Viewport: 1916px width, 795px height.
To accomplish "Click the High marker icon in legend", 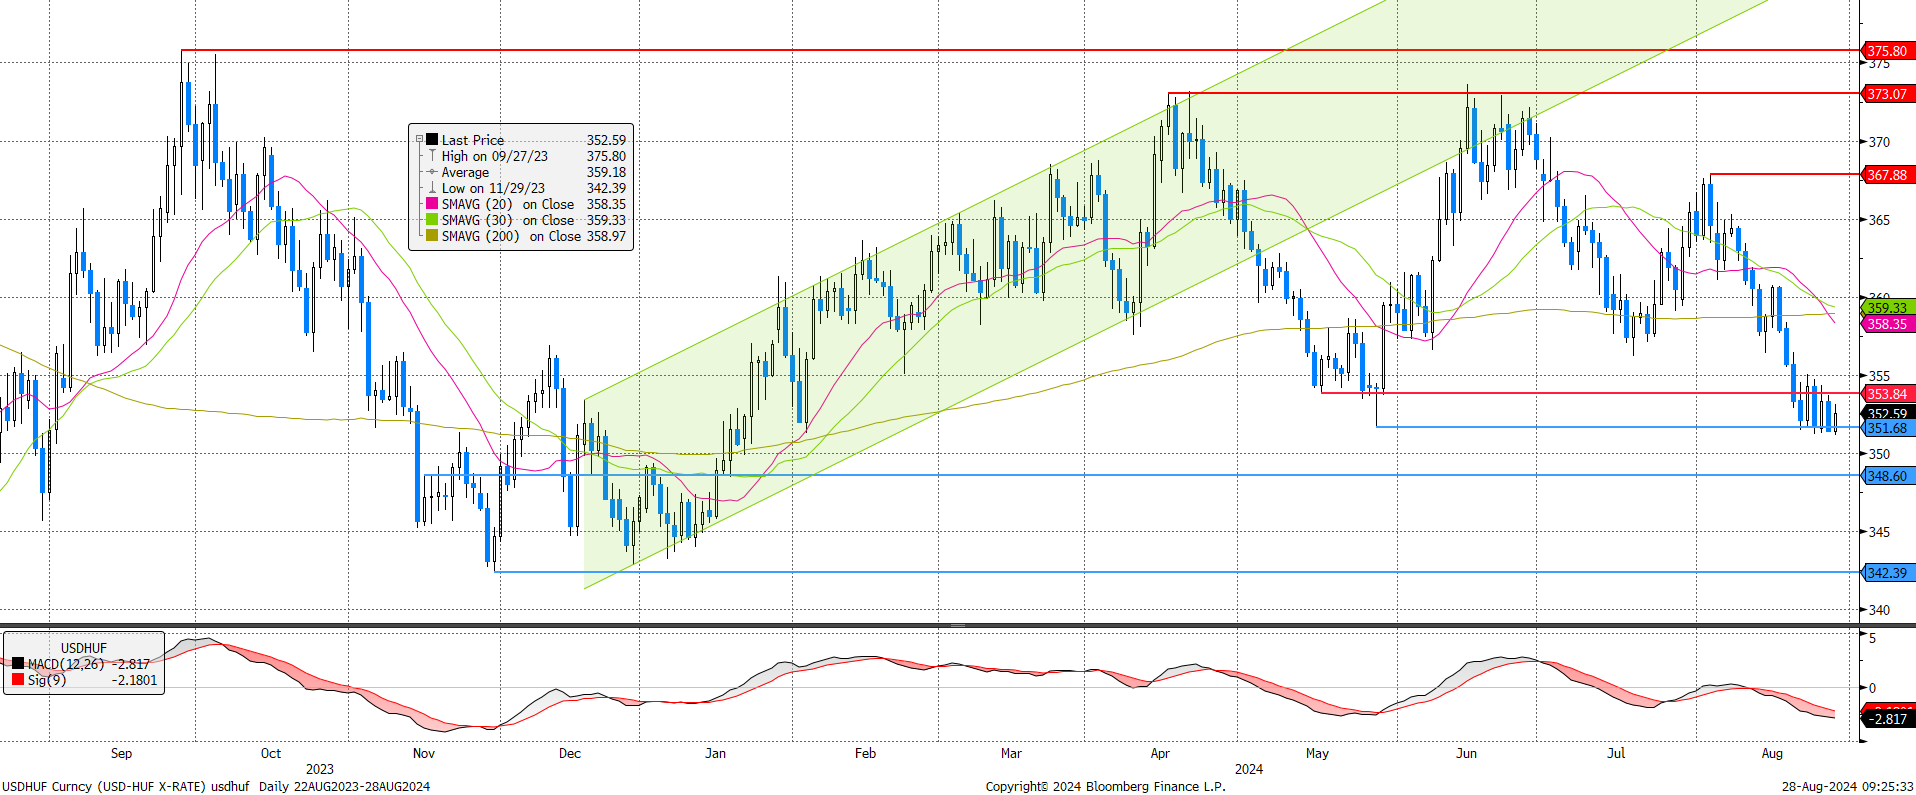I will point(432,156).
